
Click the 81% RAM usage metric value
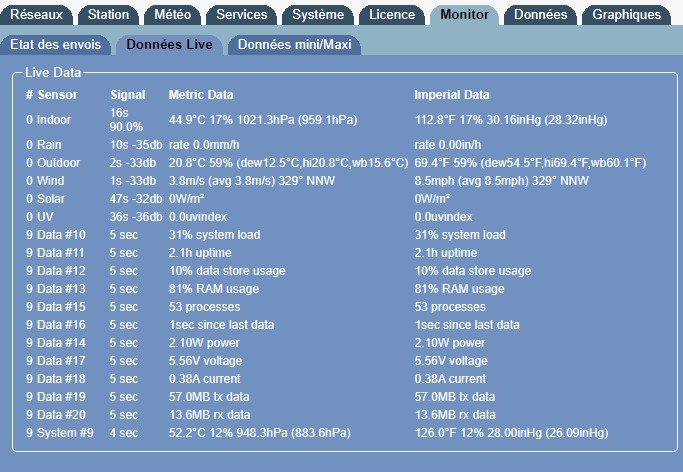coord(213,289)
